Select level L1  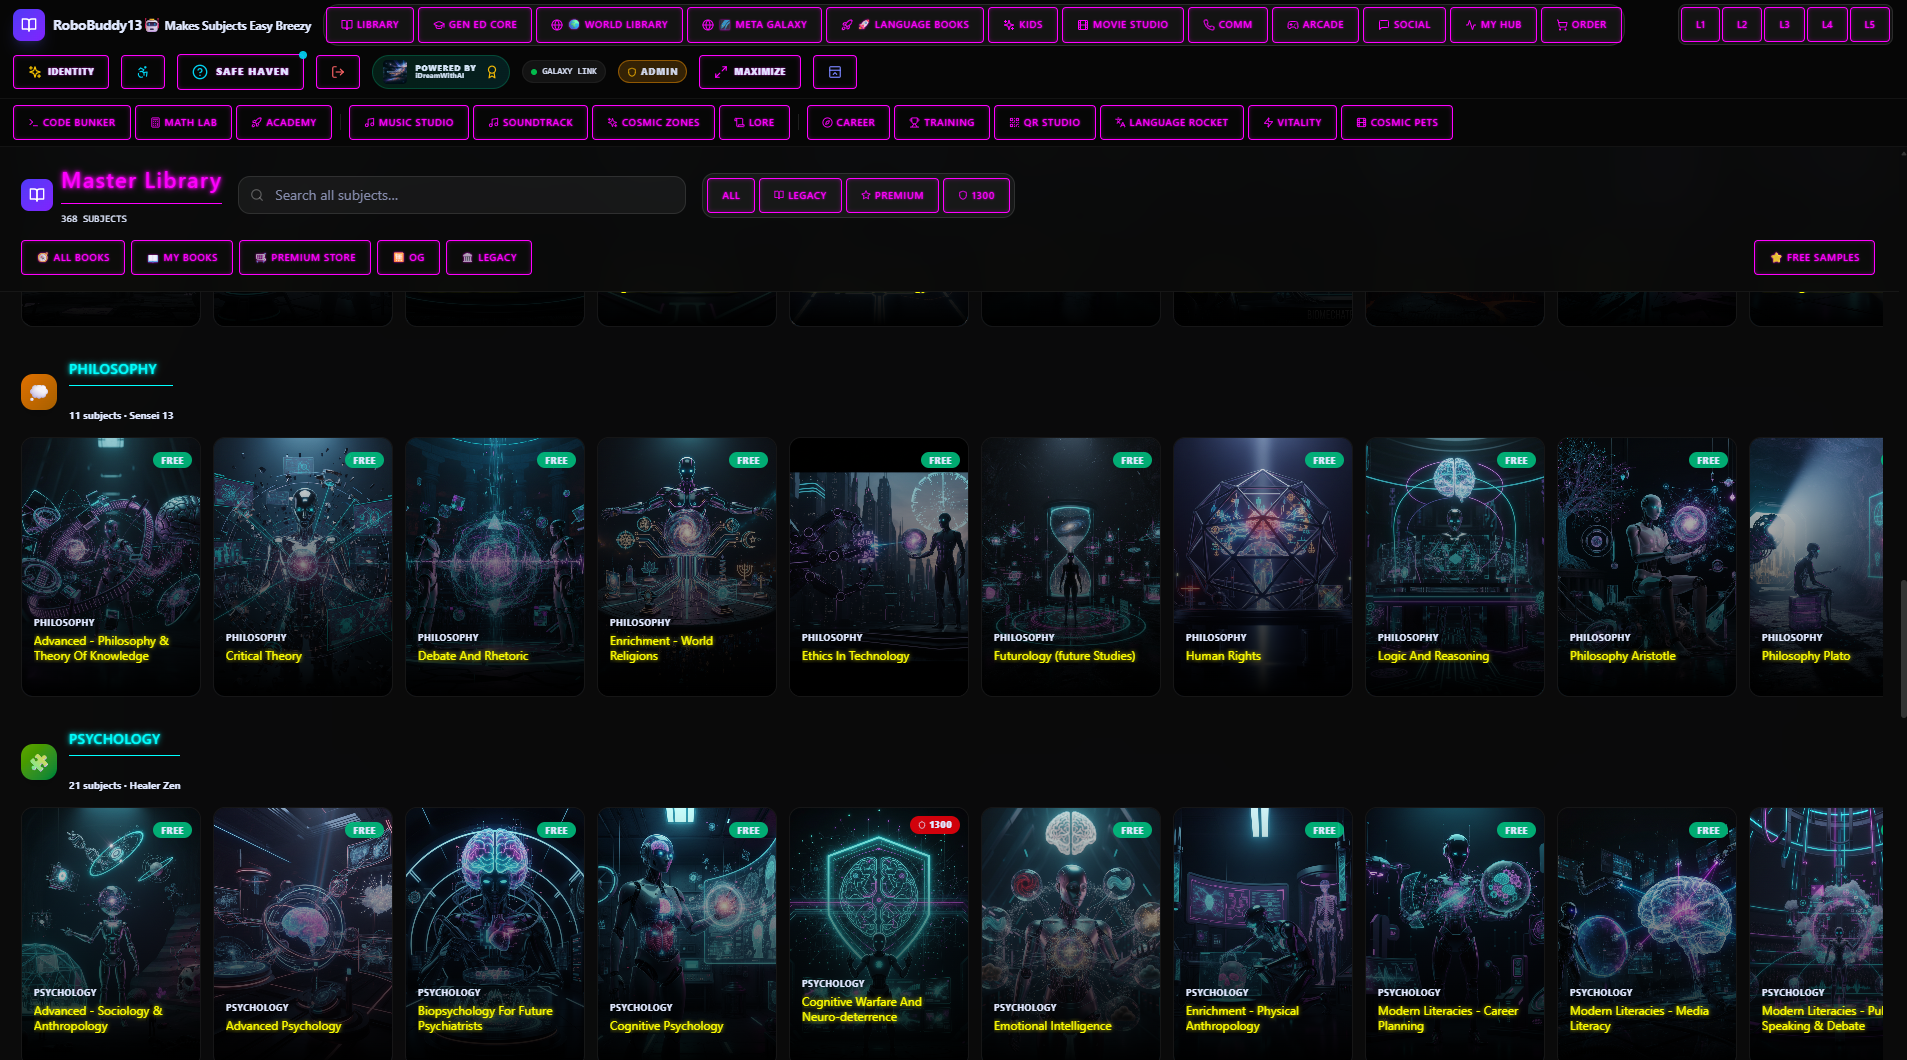pyautogui.click(x=1700, y=25)
